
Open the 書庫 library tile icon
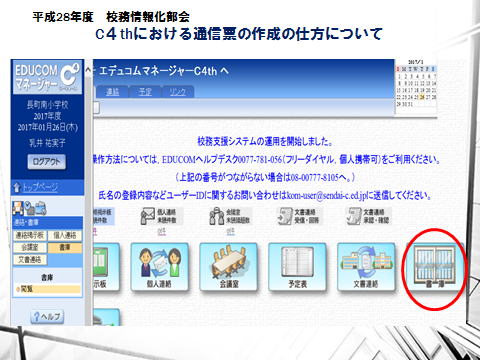click(x=434, y=268)
